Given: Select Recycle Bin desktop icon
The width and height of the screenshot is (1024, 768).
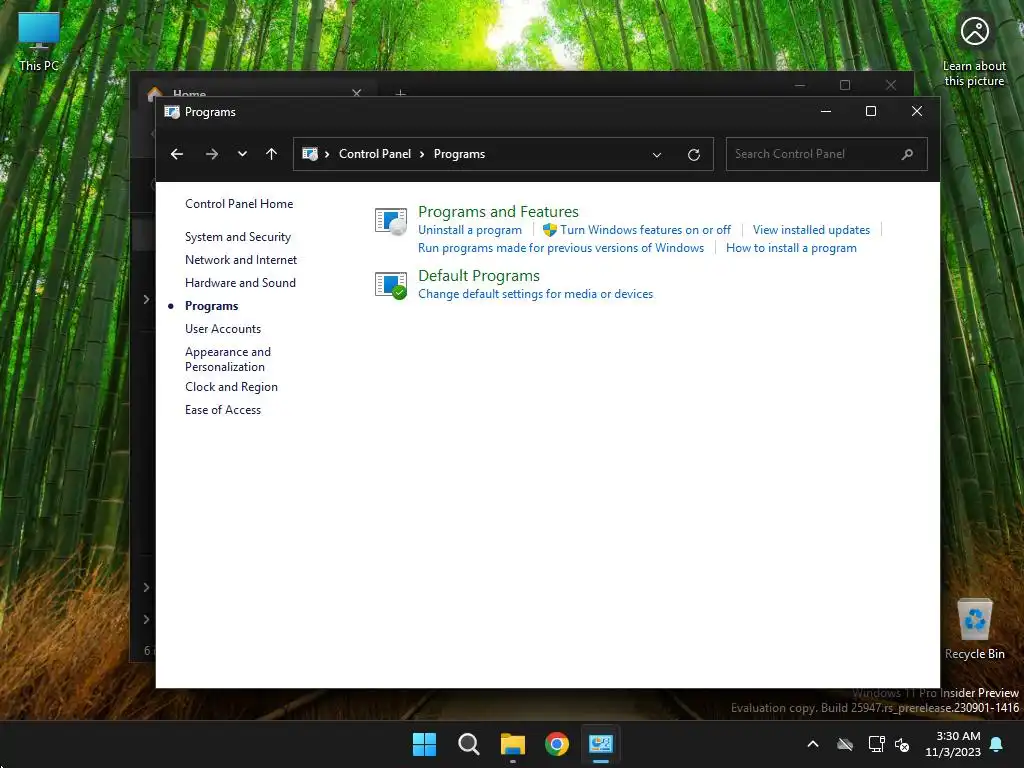Looking at the screenshot, I should point(974,629).
